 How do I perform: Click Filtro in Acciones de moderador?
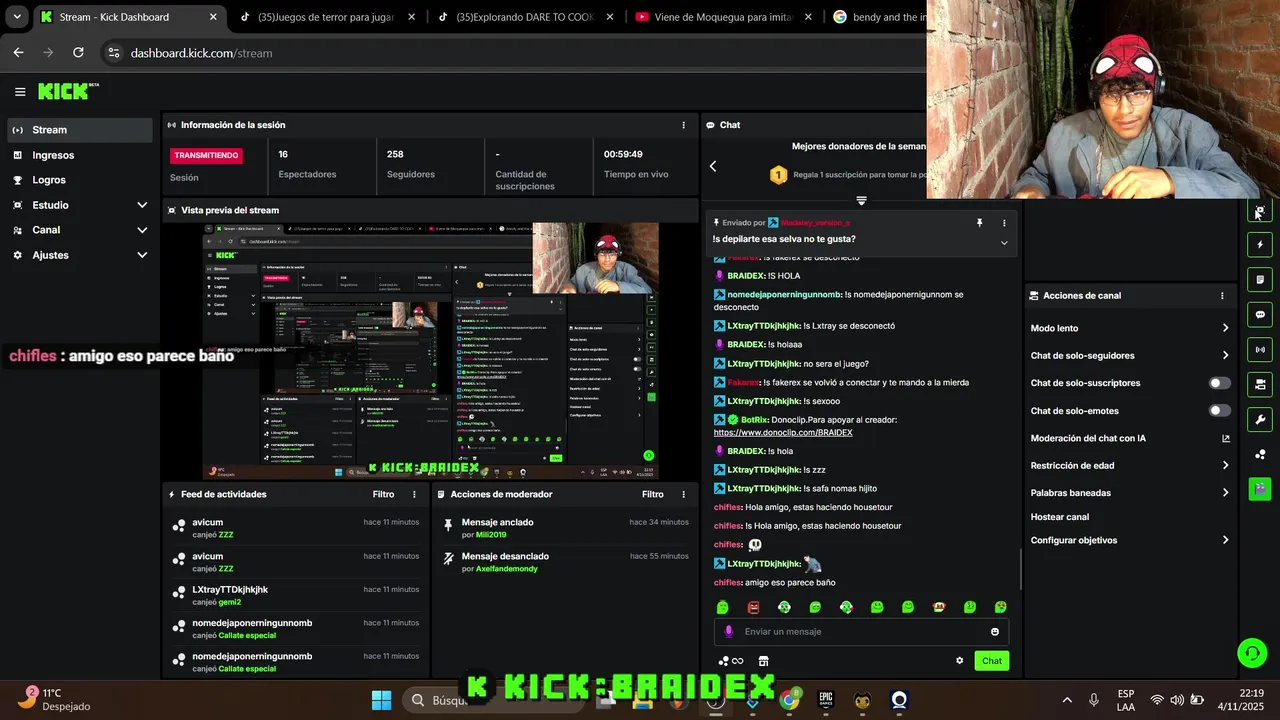(x=652, y=494)
